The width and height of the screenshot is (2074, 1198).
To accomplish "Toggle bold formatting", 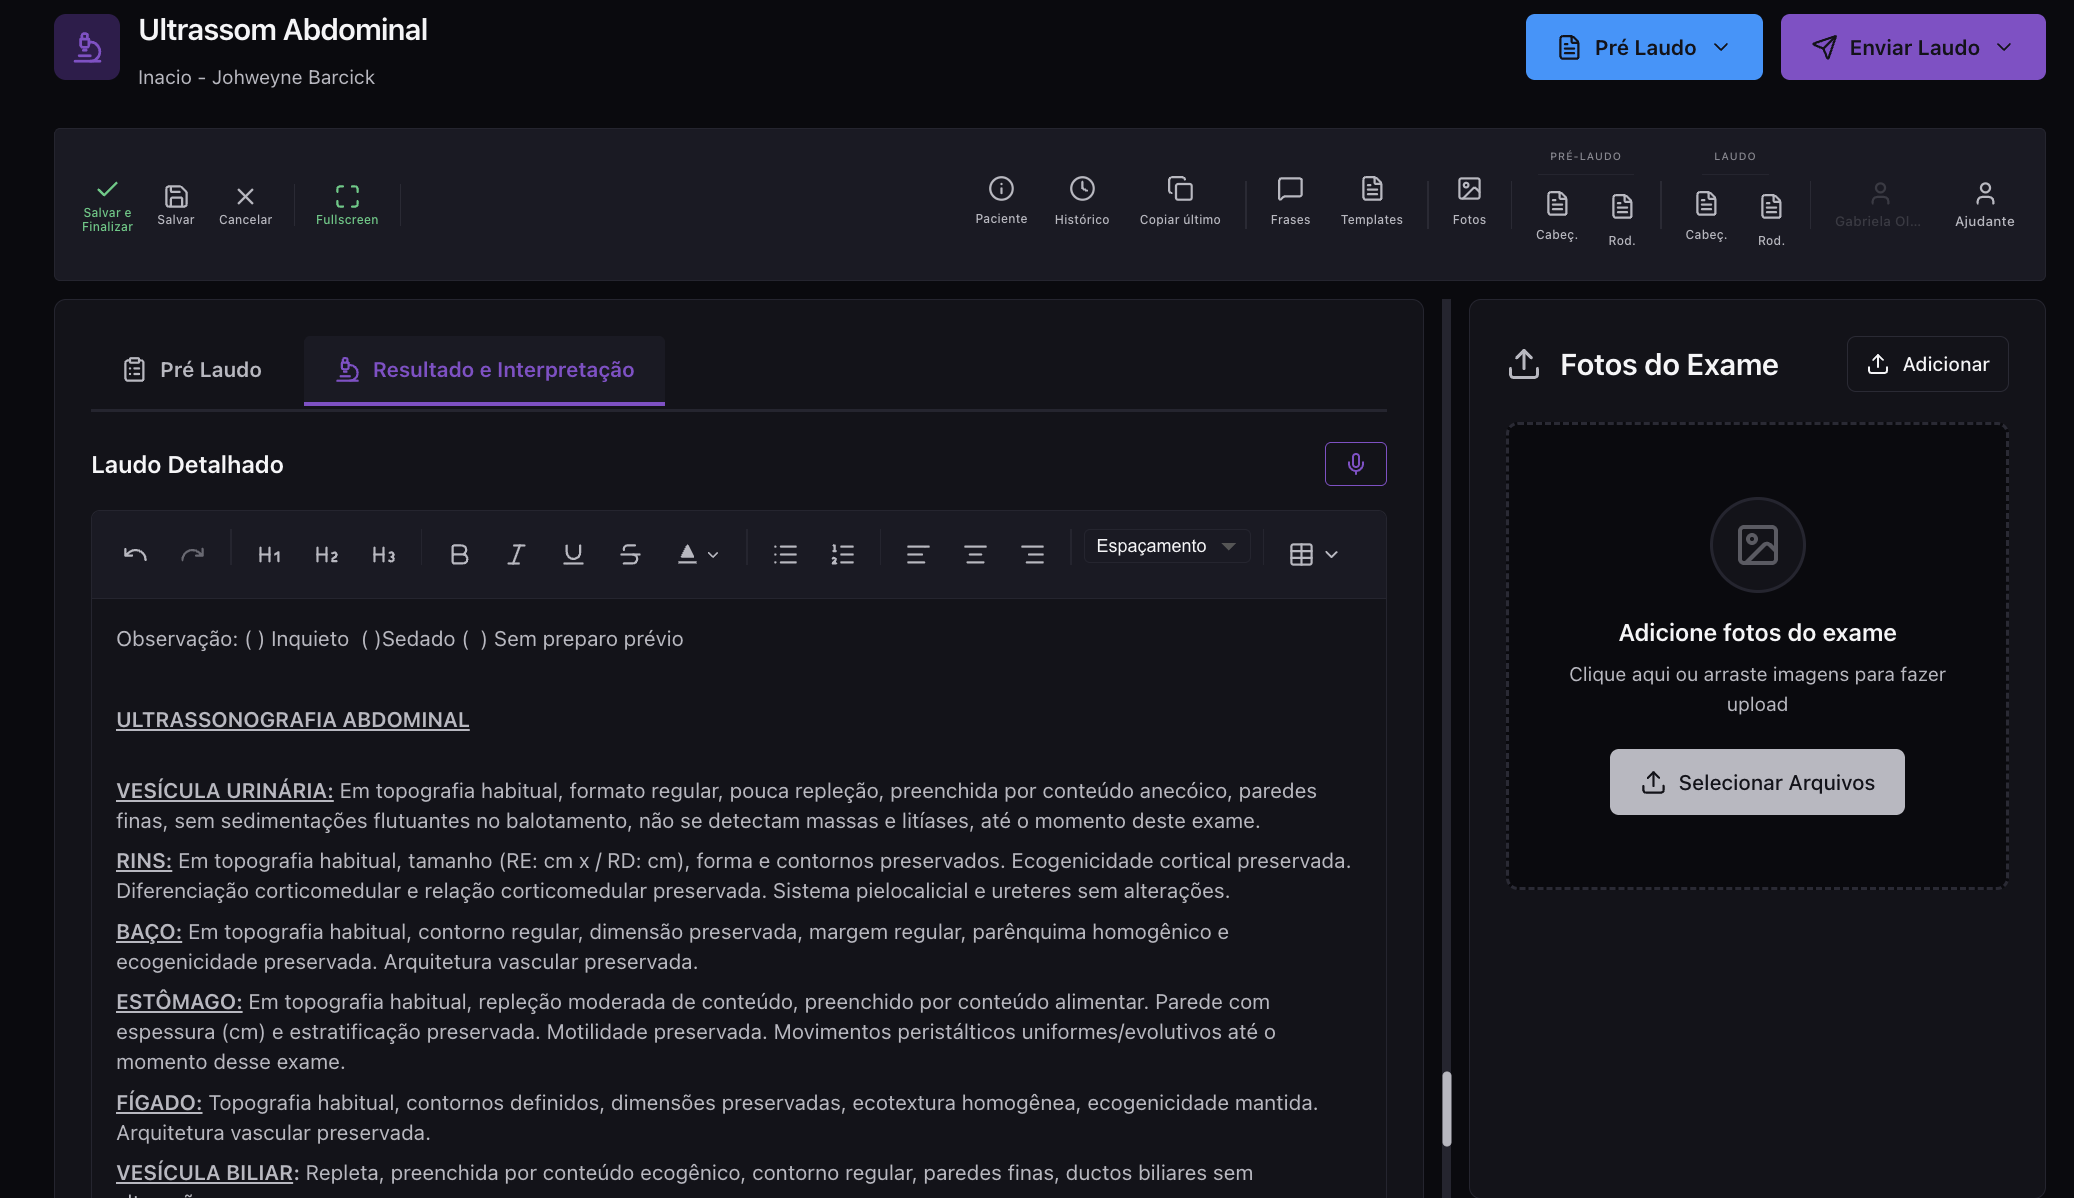I will pyautogui.click(x=459, y=554).
